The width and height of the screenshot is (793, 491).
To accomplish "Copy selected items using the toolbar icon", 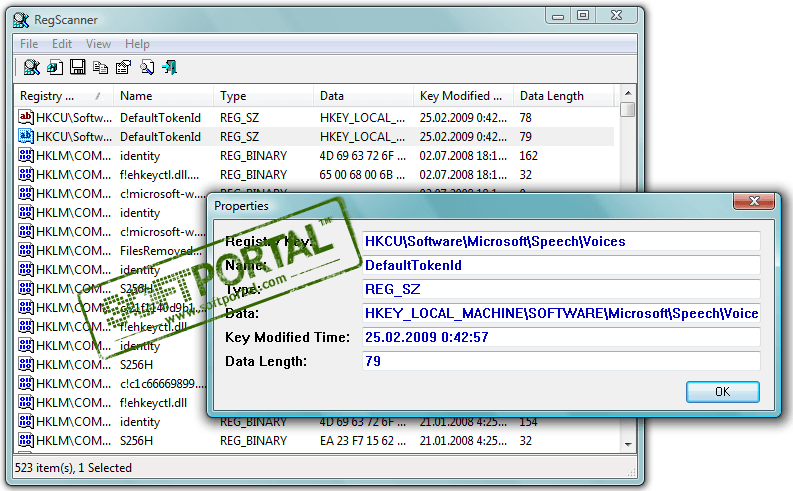I will tap(101, 67).
